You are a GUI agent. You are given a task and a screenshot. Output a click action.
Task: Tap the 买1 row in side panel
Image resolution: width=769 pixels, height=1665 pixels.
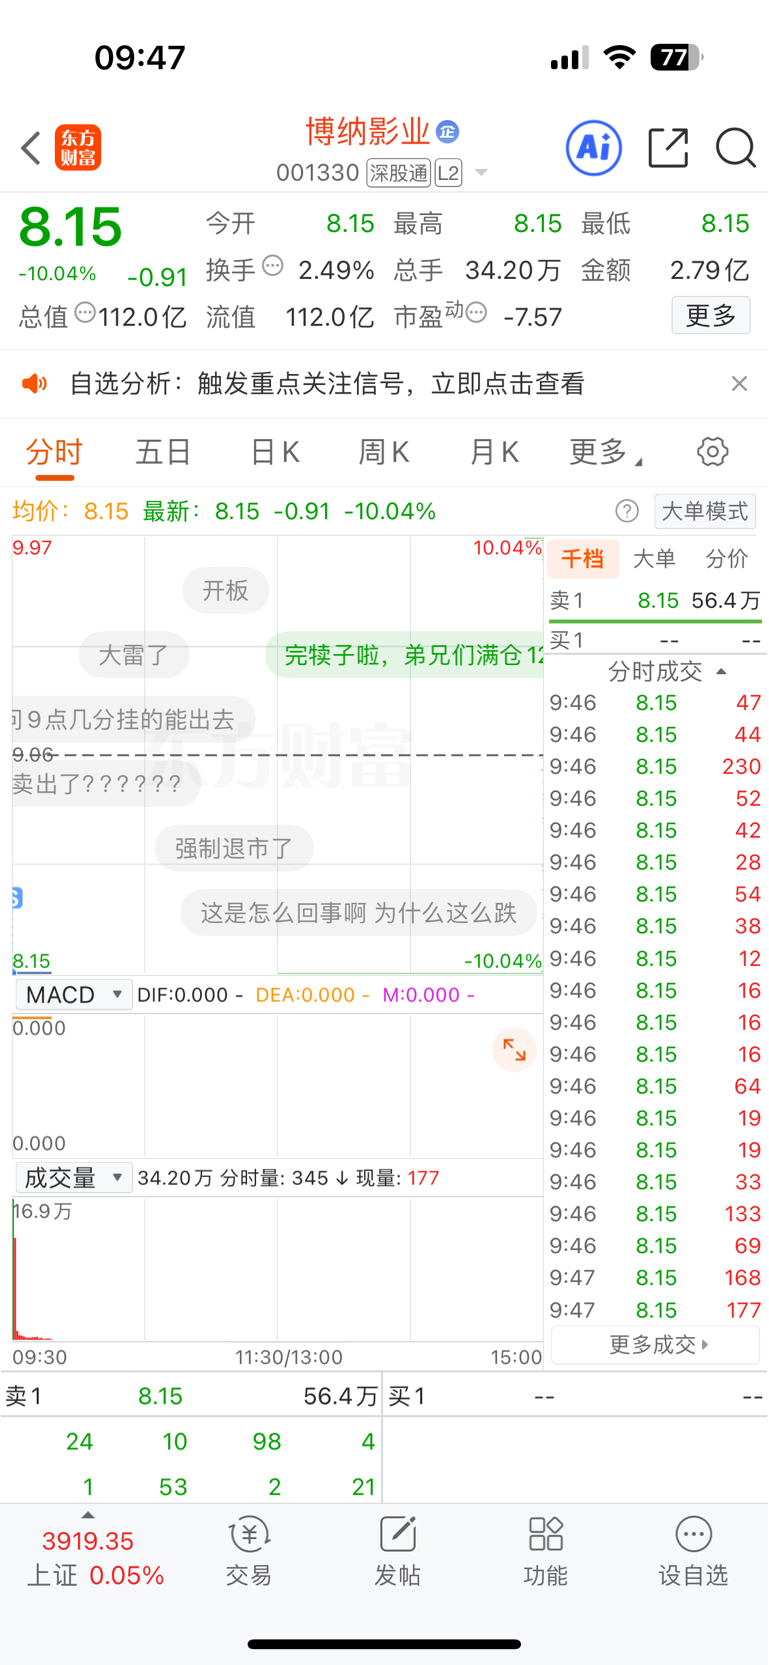click(656, 640)
